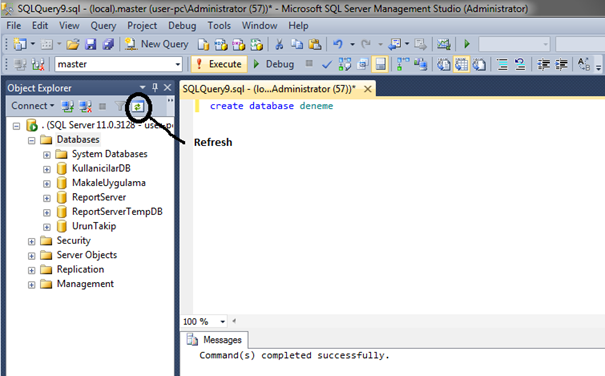Image resolution: width=605 pixels, height=376 pixels.
Task: Click the Paste clipboard icon
Action: pyautogui.click(x=315, y=44)
